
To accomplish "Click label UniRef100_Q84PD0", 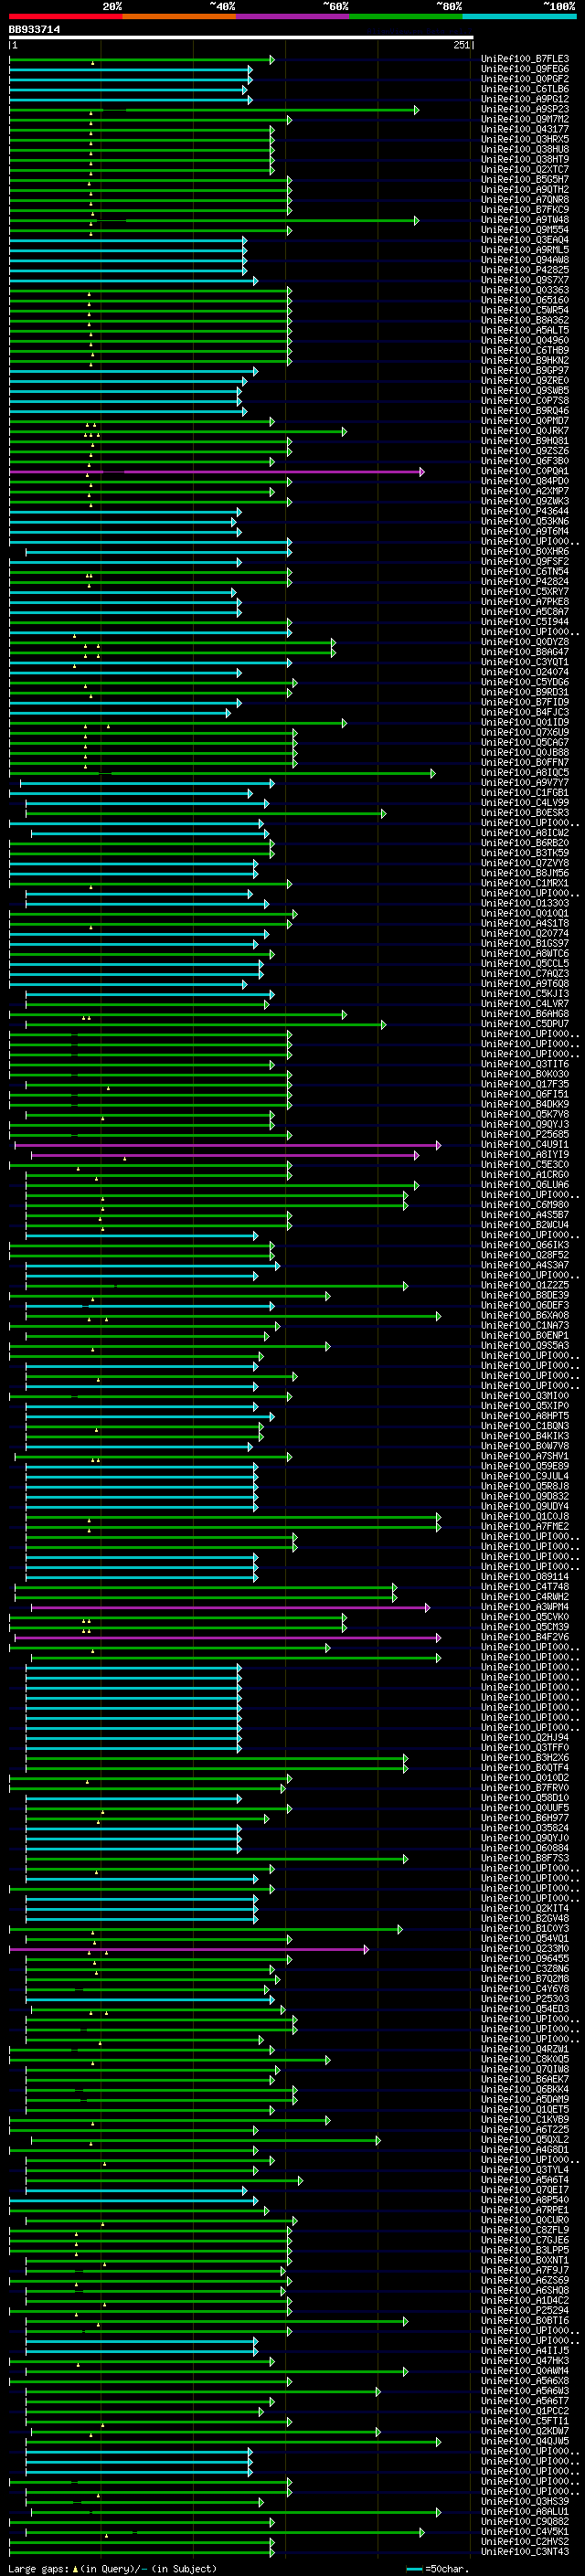I will coord(525,482).
